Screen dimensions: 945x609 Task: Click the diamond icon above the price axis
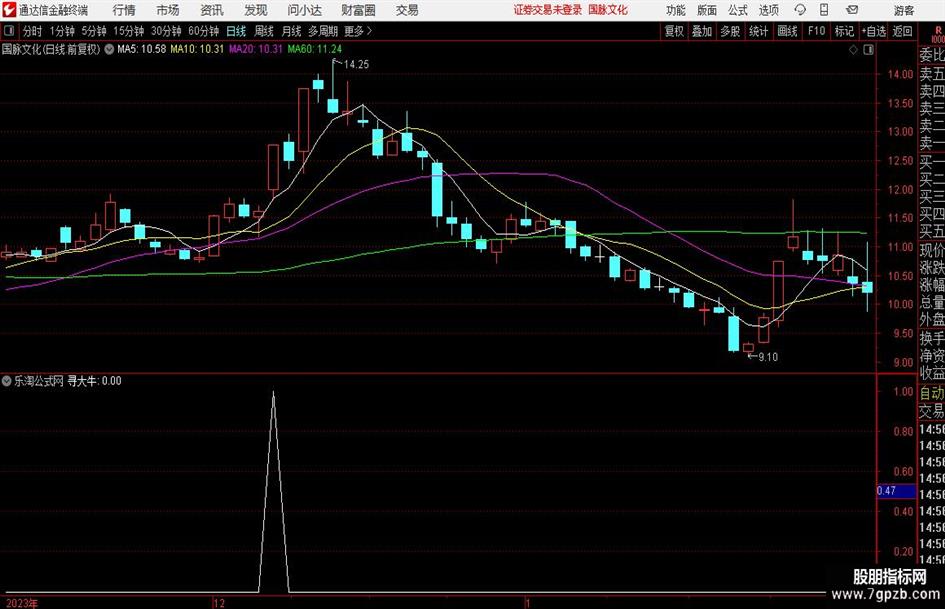pos(853,50)
